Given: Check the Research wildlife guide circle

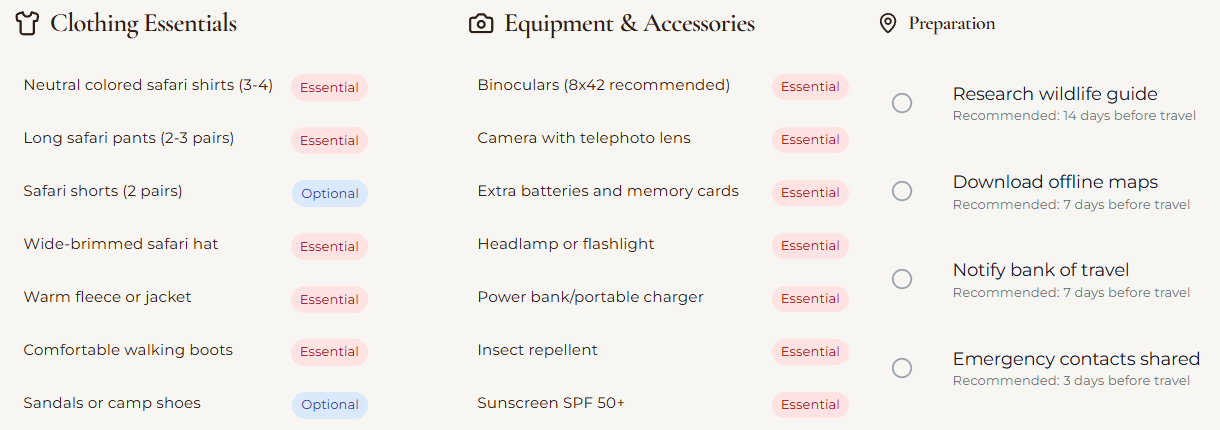Looking at the screenshot, I should pos(902,103).
